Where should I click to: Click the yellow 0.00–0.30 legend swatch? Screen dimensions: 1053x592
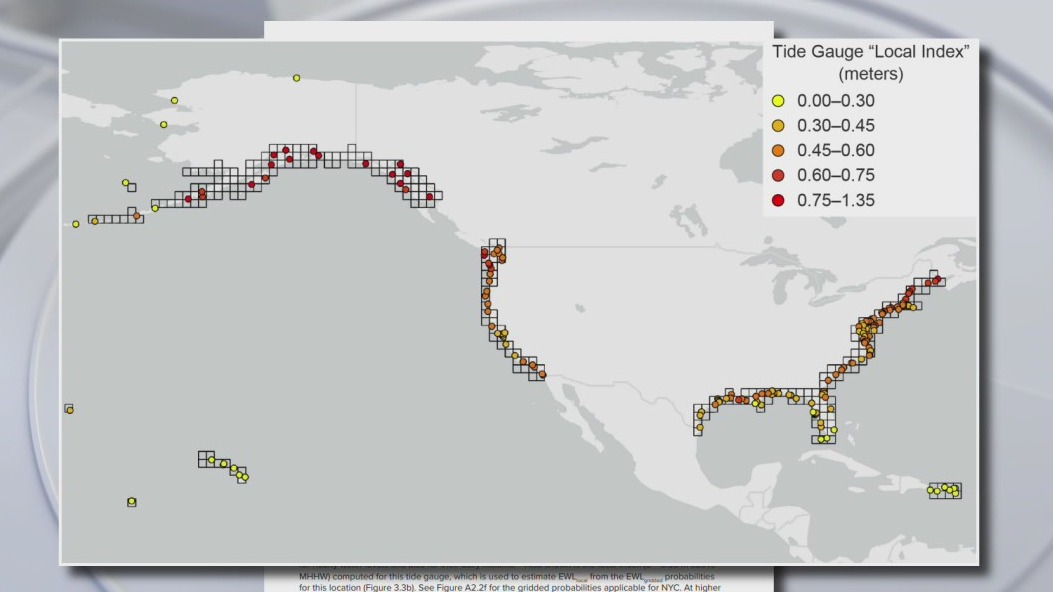click(x=778, y=101)
